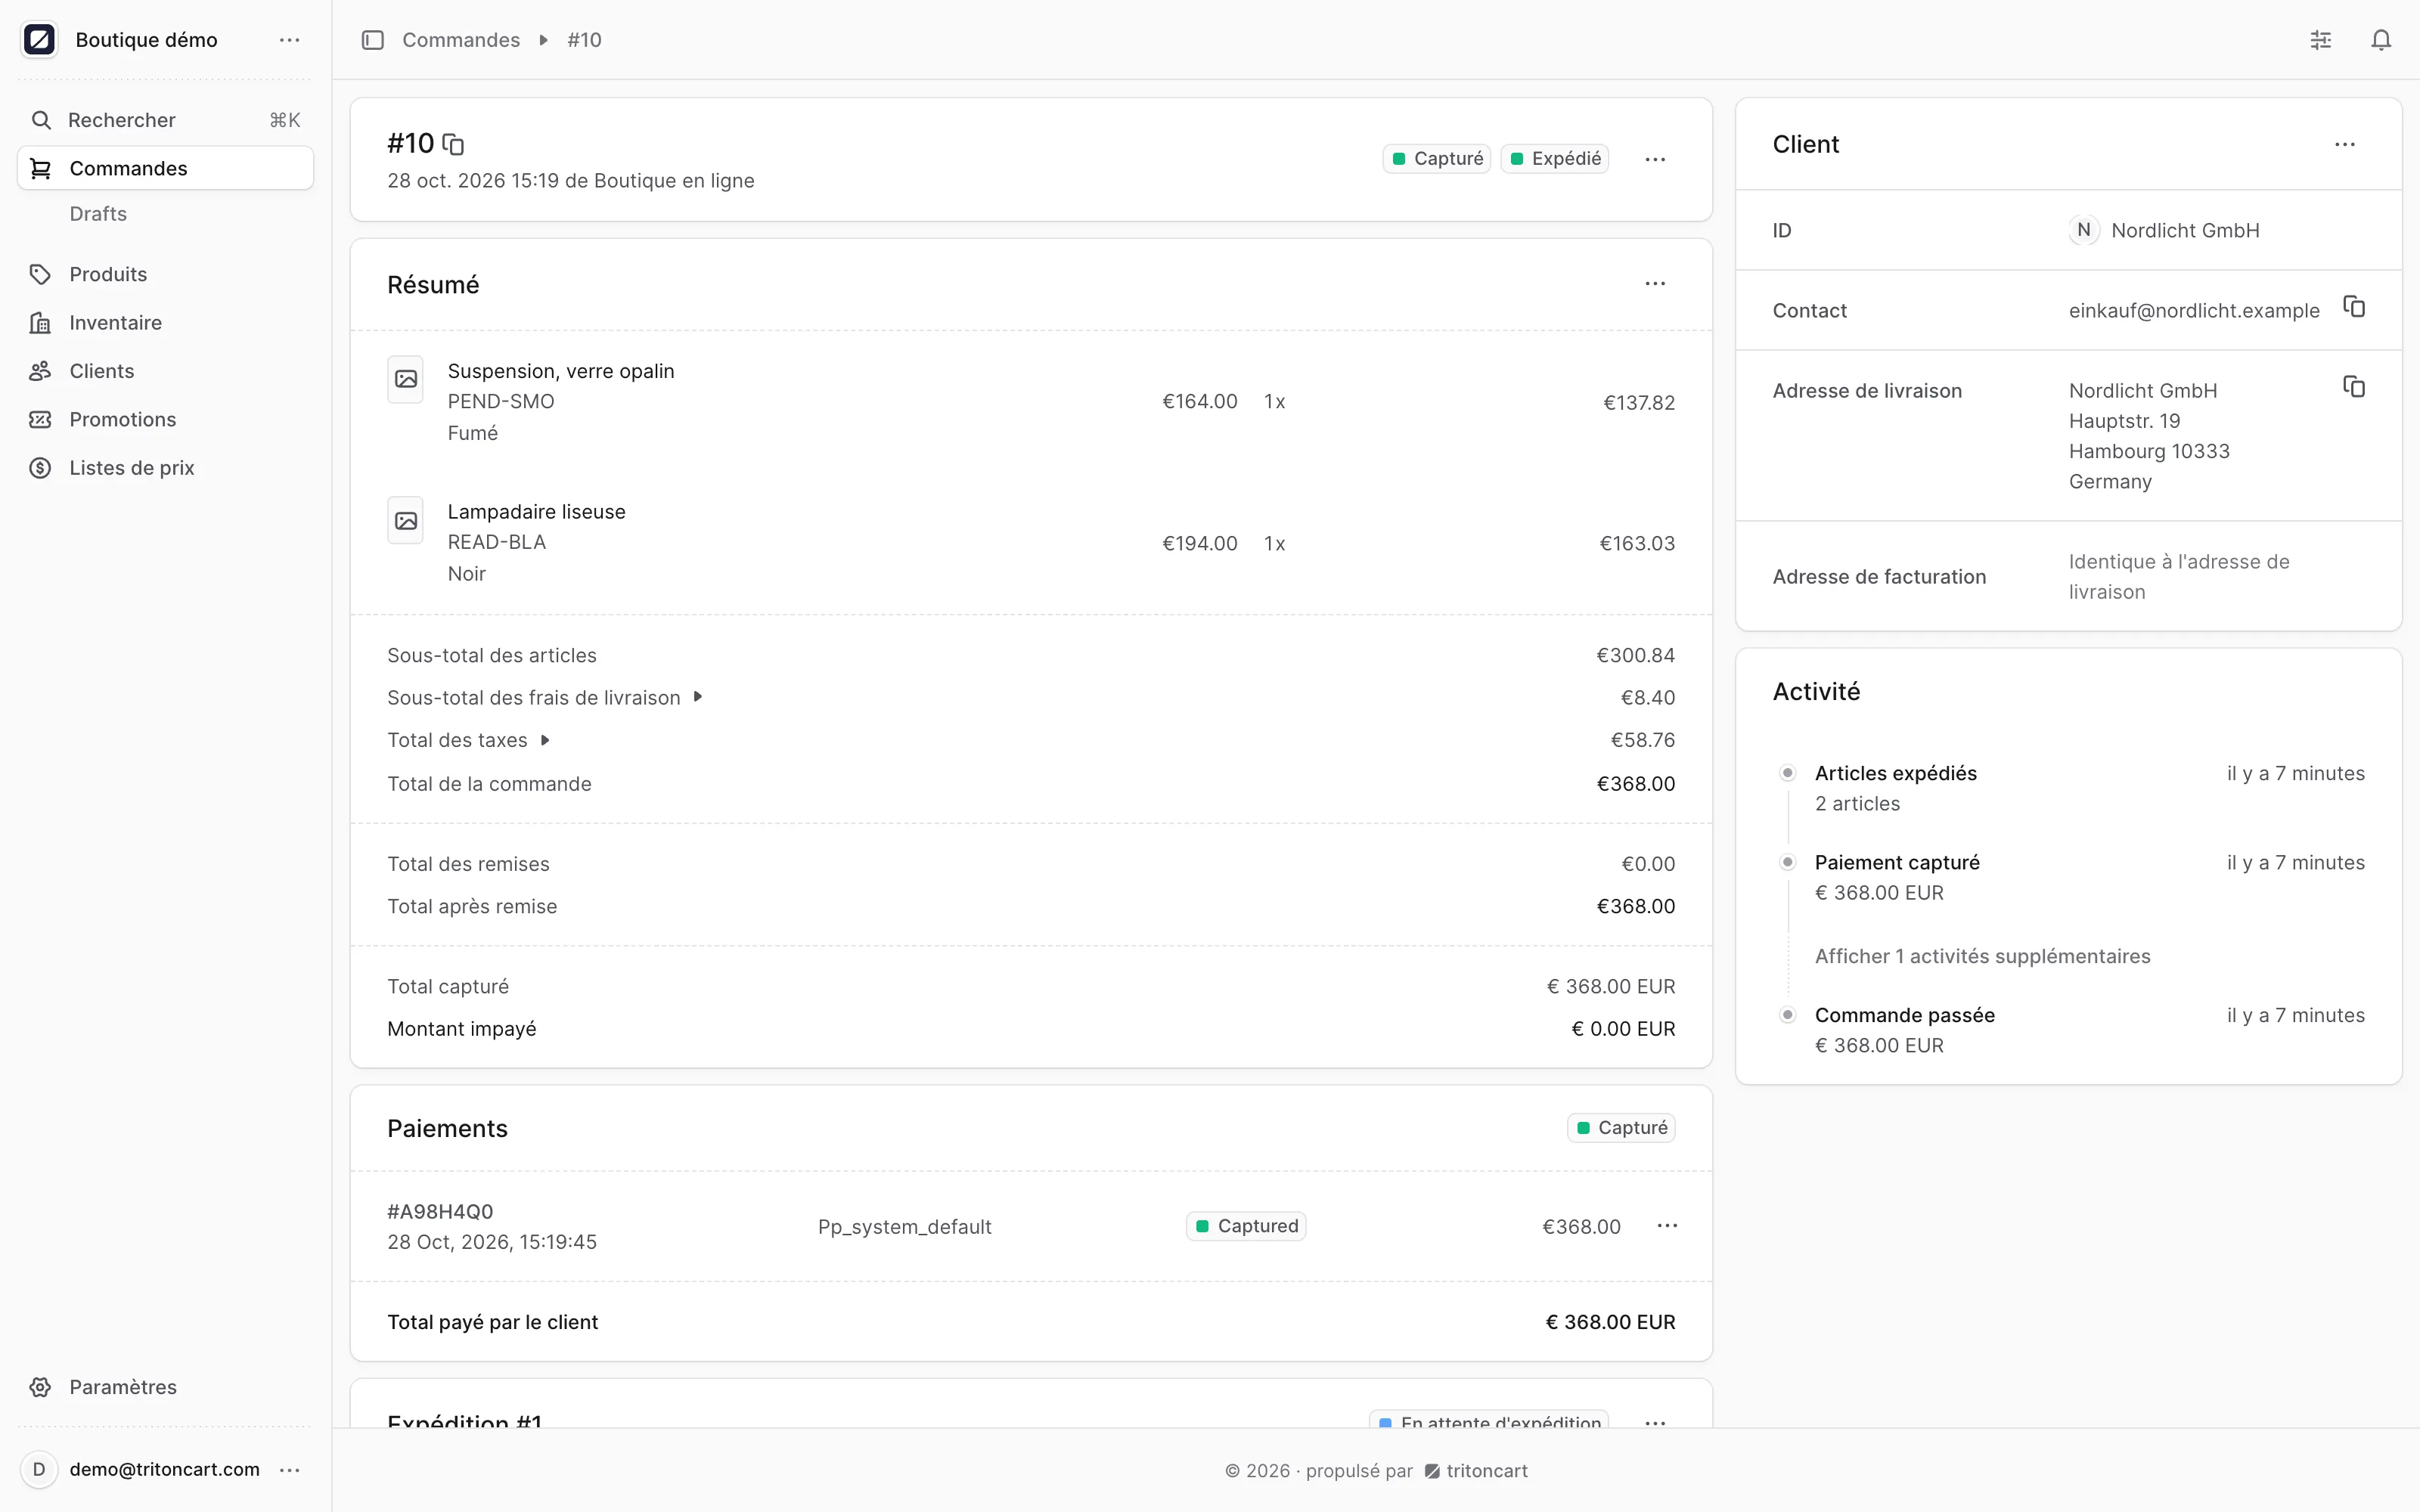
Task: Open user account menu for demo@tritoncart.com
Action: coord(290,1470)
